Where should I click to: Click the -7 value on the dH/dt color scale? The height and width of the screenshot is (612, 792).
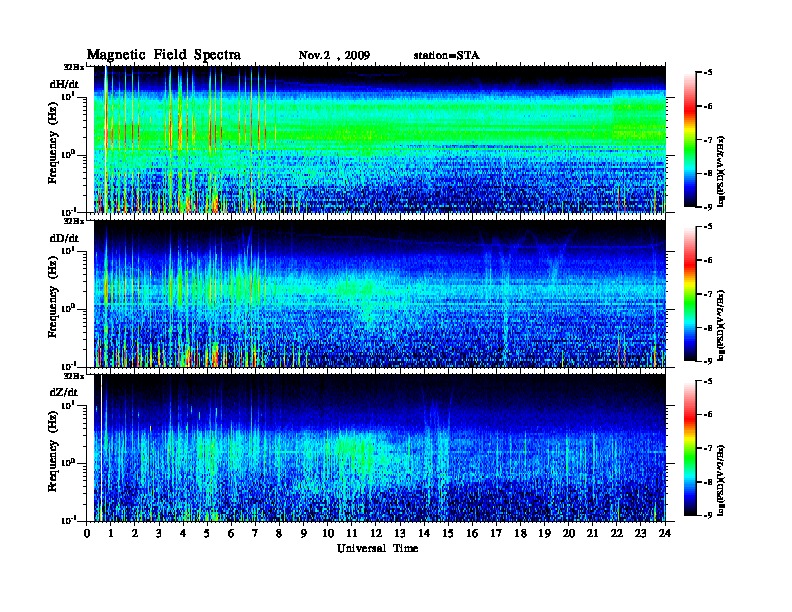click(708, 140)
